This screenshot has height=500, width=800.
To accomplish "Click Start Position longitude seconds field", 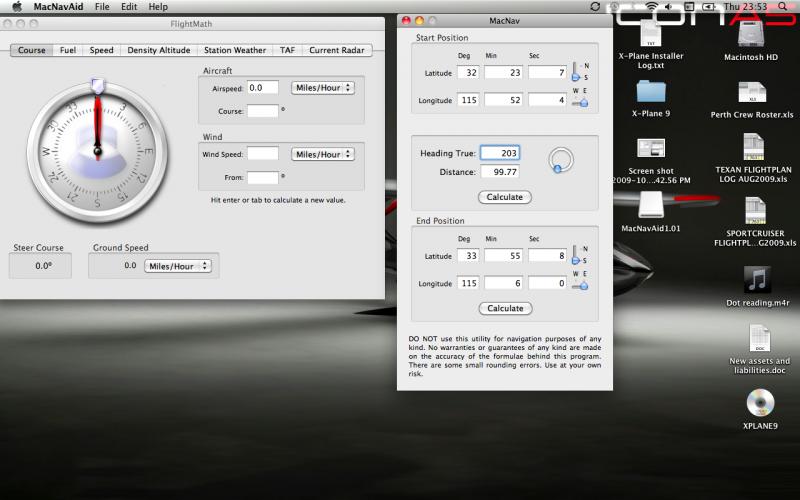I will 547,100.
